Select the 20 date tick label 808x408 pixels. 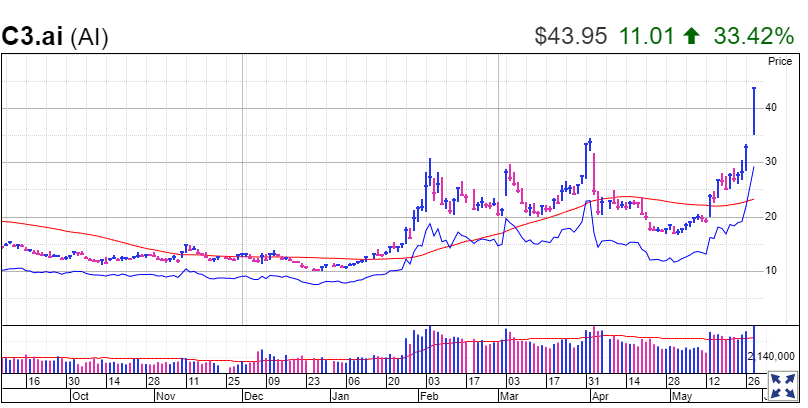(x=394, y=382)
